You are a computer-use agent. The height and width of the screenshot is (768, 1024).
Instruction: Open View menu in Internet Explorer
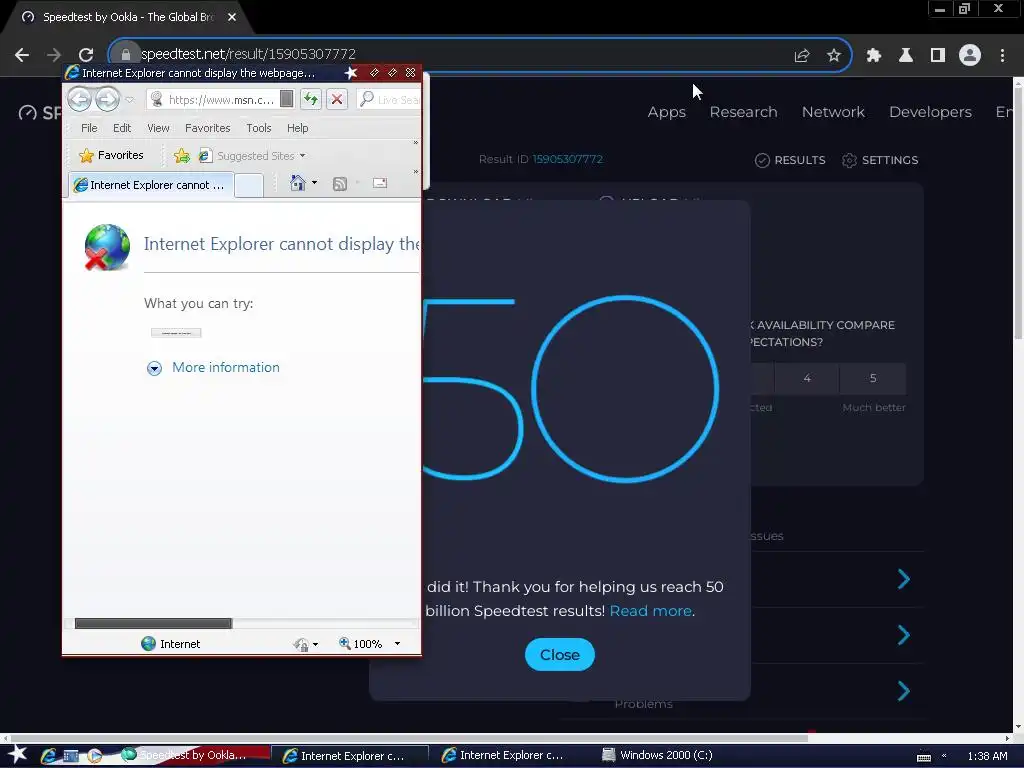(x=158, y=128)
